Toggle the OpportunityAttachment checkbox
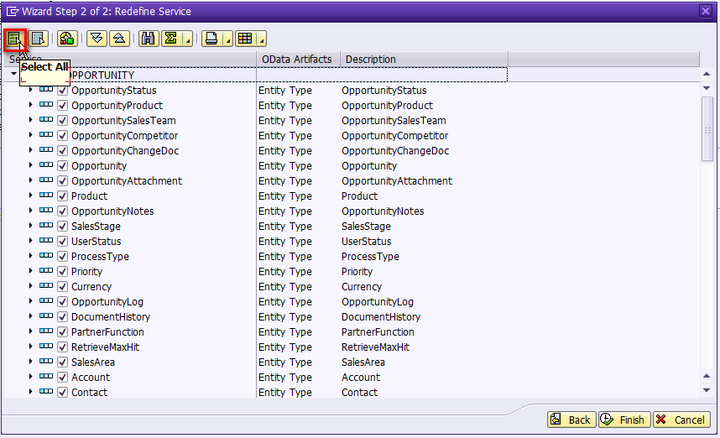 point(62,181)
